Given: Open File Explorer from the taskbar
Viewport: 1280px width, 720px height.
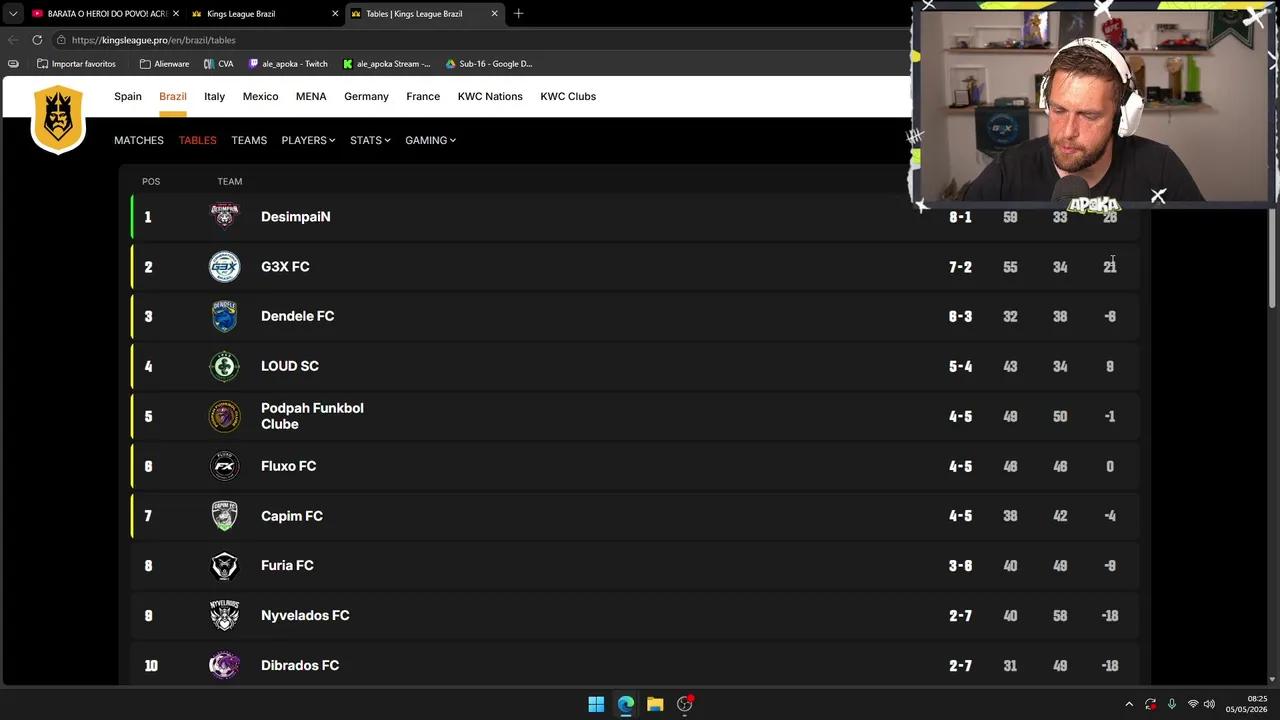Looking at the screenshot, I should pyautogui.click(x=655, y=704).
